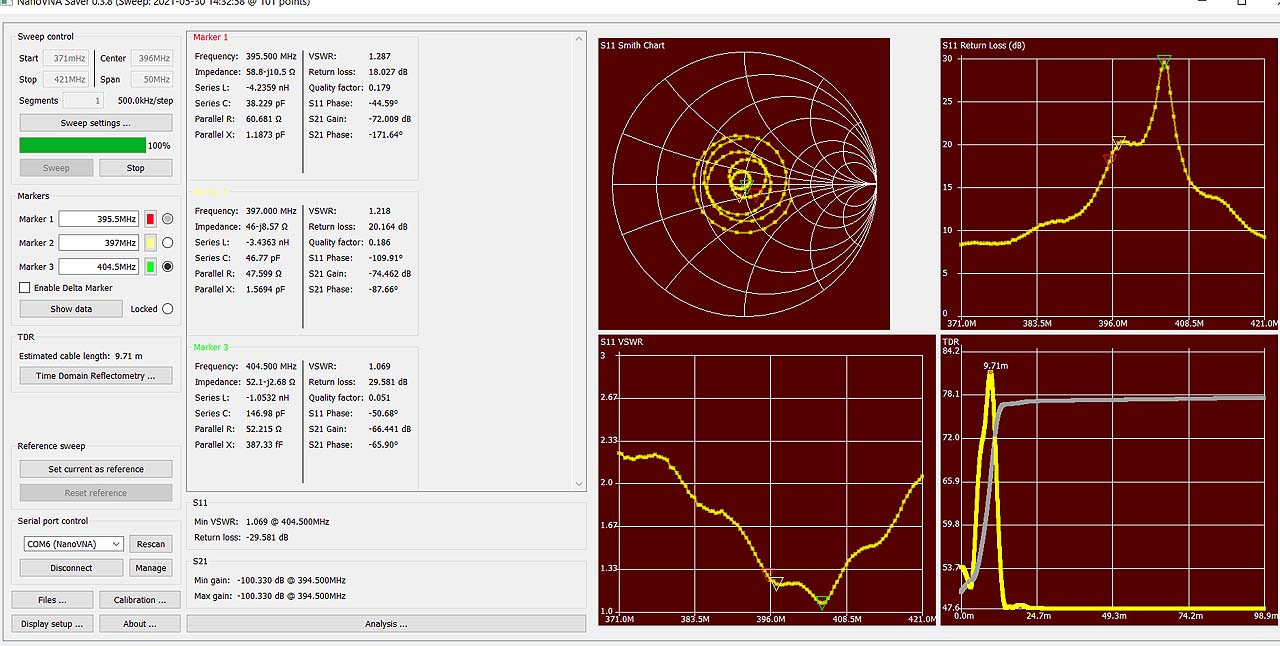
Task: Set current sweep as reference
Action: click(x=96, y=469)
